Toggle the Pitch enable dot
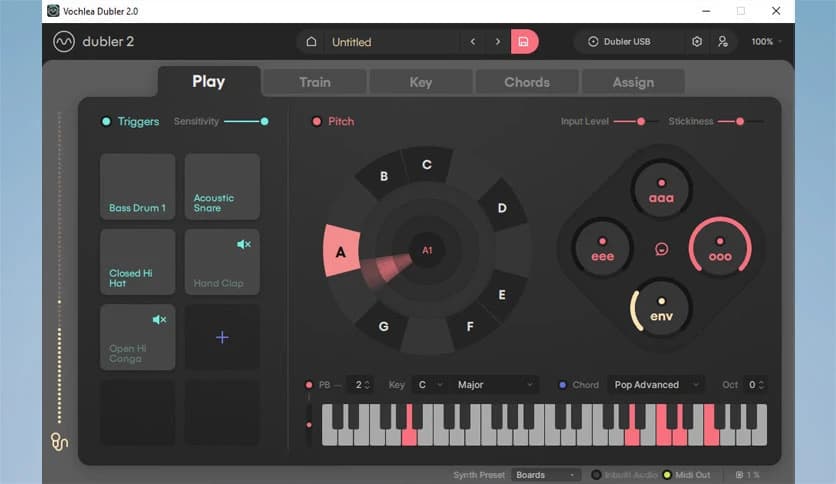Image resolution: width=836 pixels, height=484 pixels. tap(317, 122)
